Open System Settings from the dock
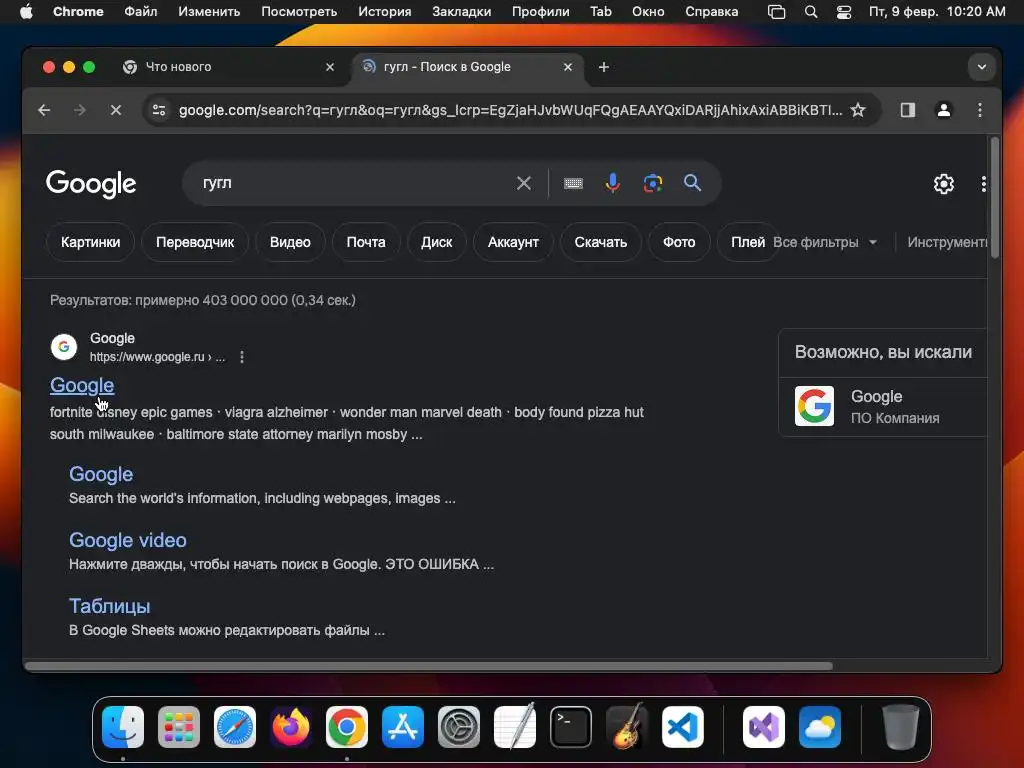The width and height of the screenshot is (1024, 768). click(459, 727)
